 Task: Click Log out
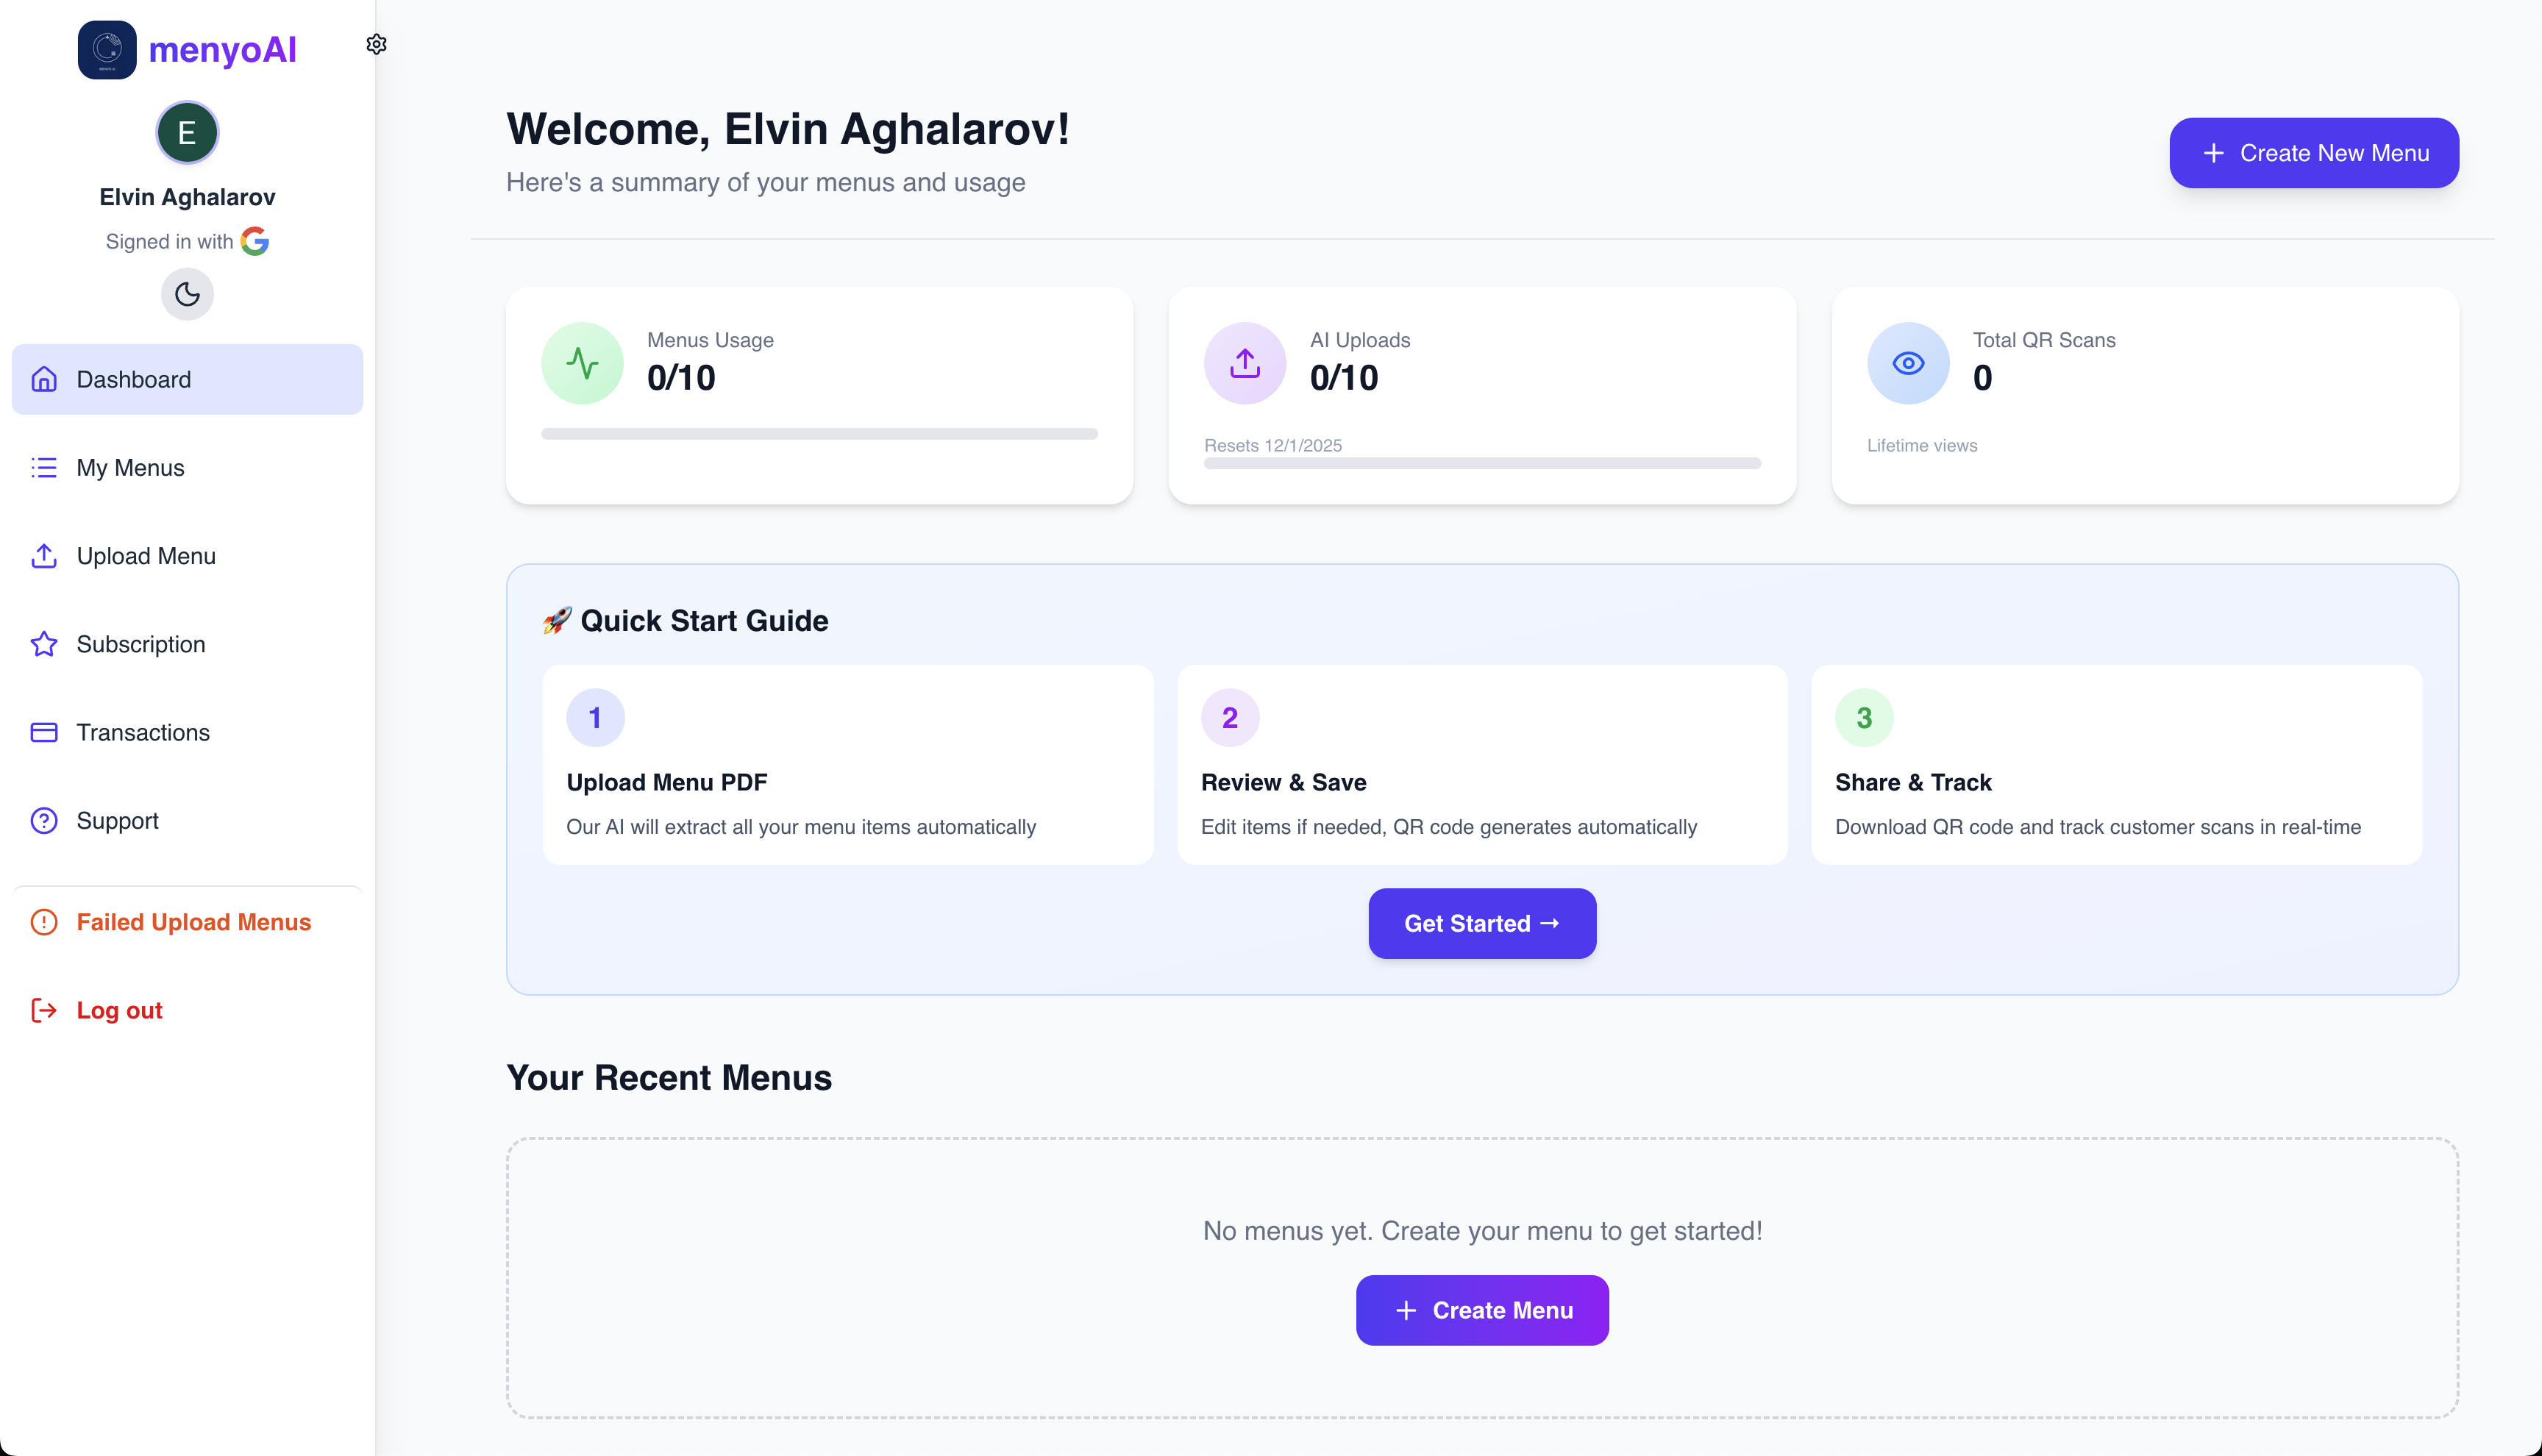coord(119,1010)
